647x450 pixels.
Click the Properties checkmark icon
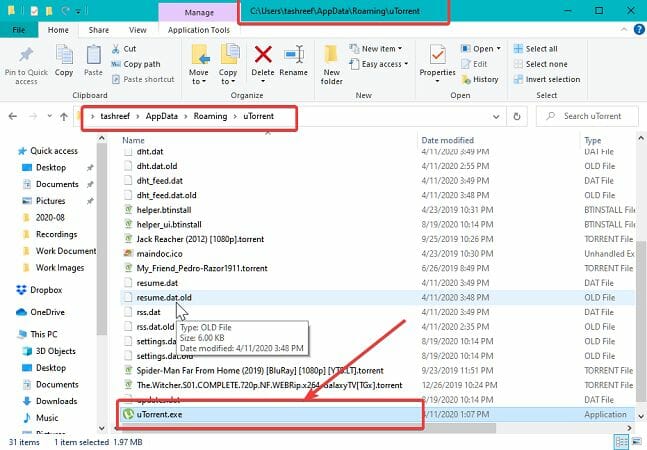(437, 55)
